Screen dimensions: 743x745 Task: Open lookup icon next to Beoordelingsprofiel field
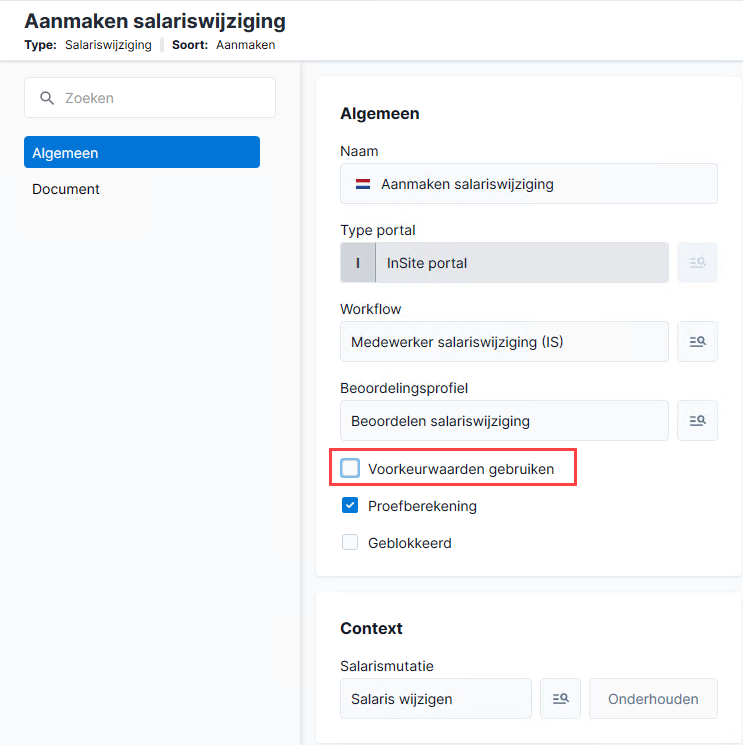coord(697,420)
